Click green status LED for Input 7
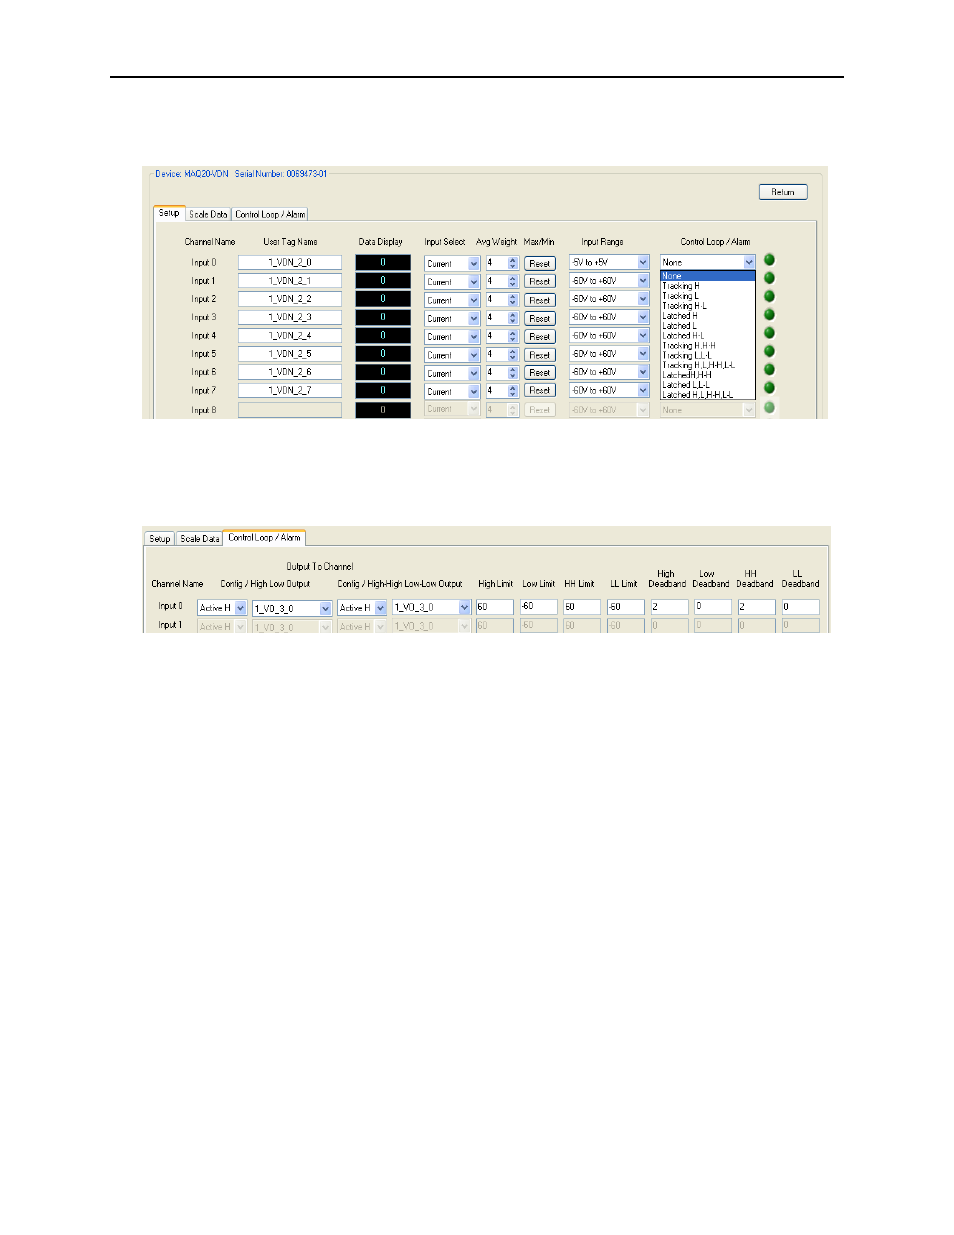The height and width of the screenshot is (1235, 954). [x=769, y=387]
